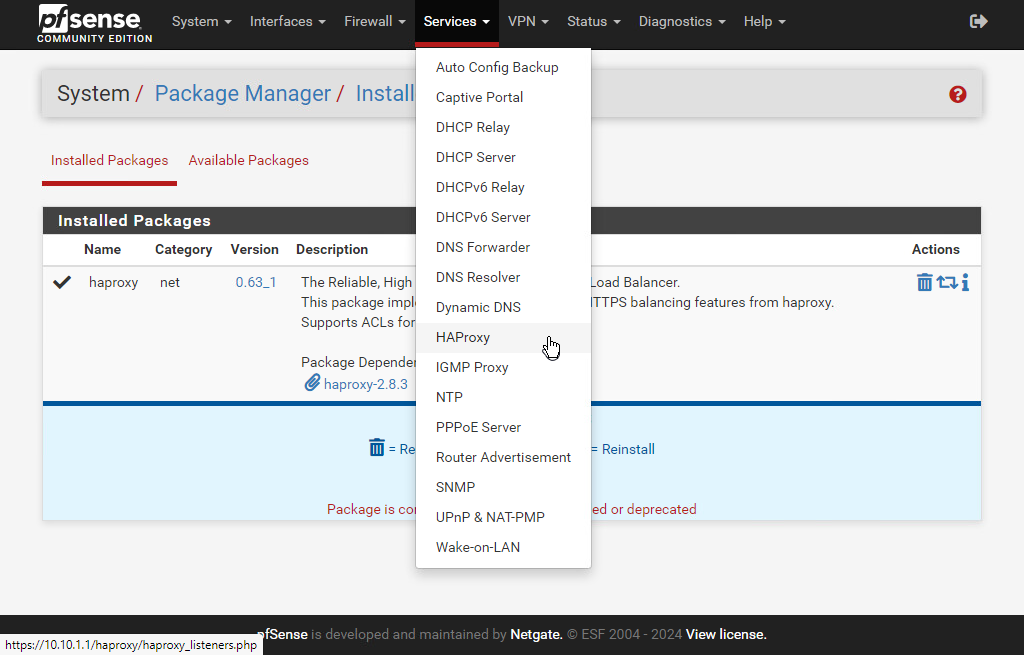Screen dimensions: 1024x655
Task: Click the trash icon in the legend area
Action: click(x=377, y=447)
